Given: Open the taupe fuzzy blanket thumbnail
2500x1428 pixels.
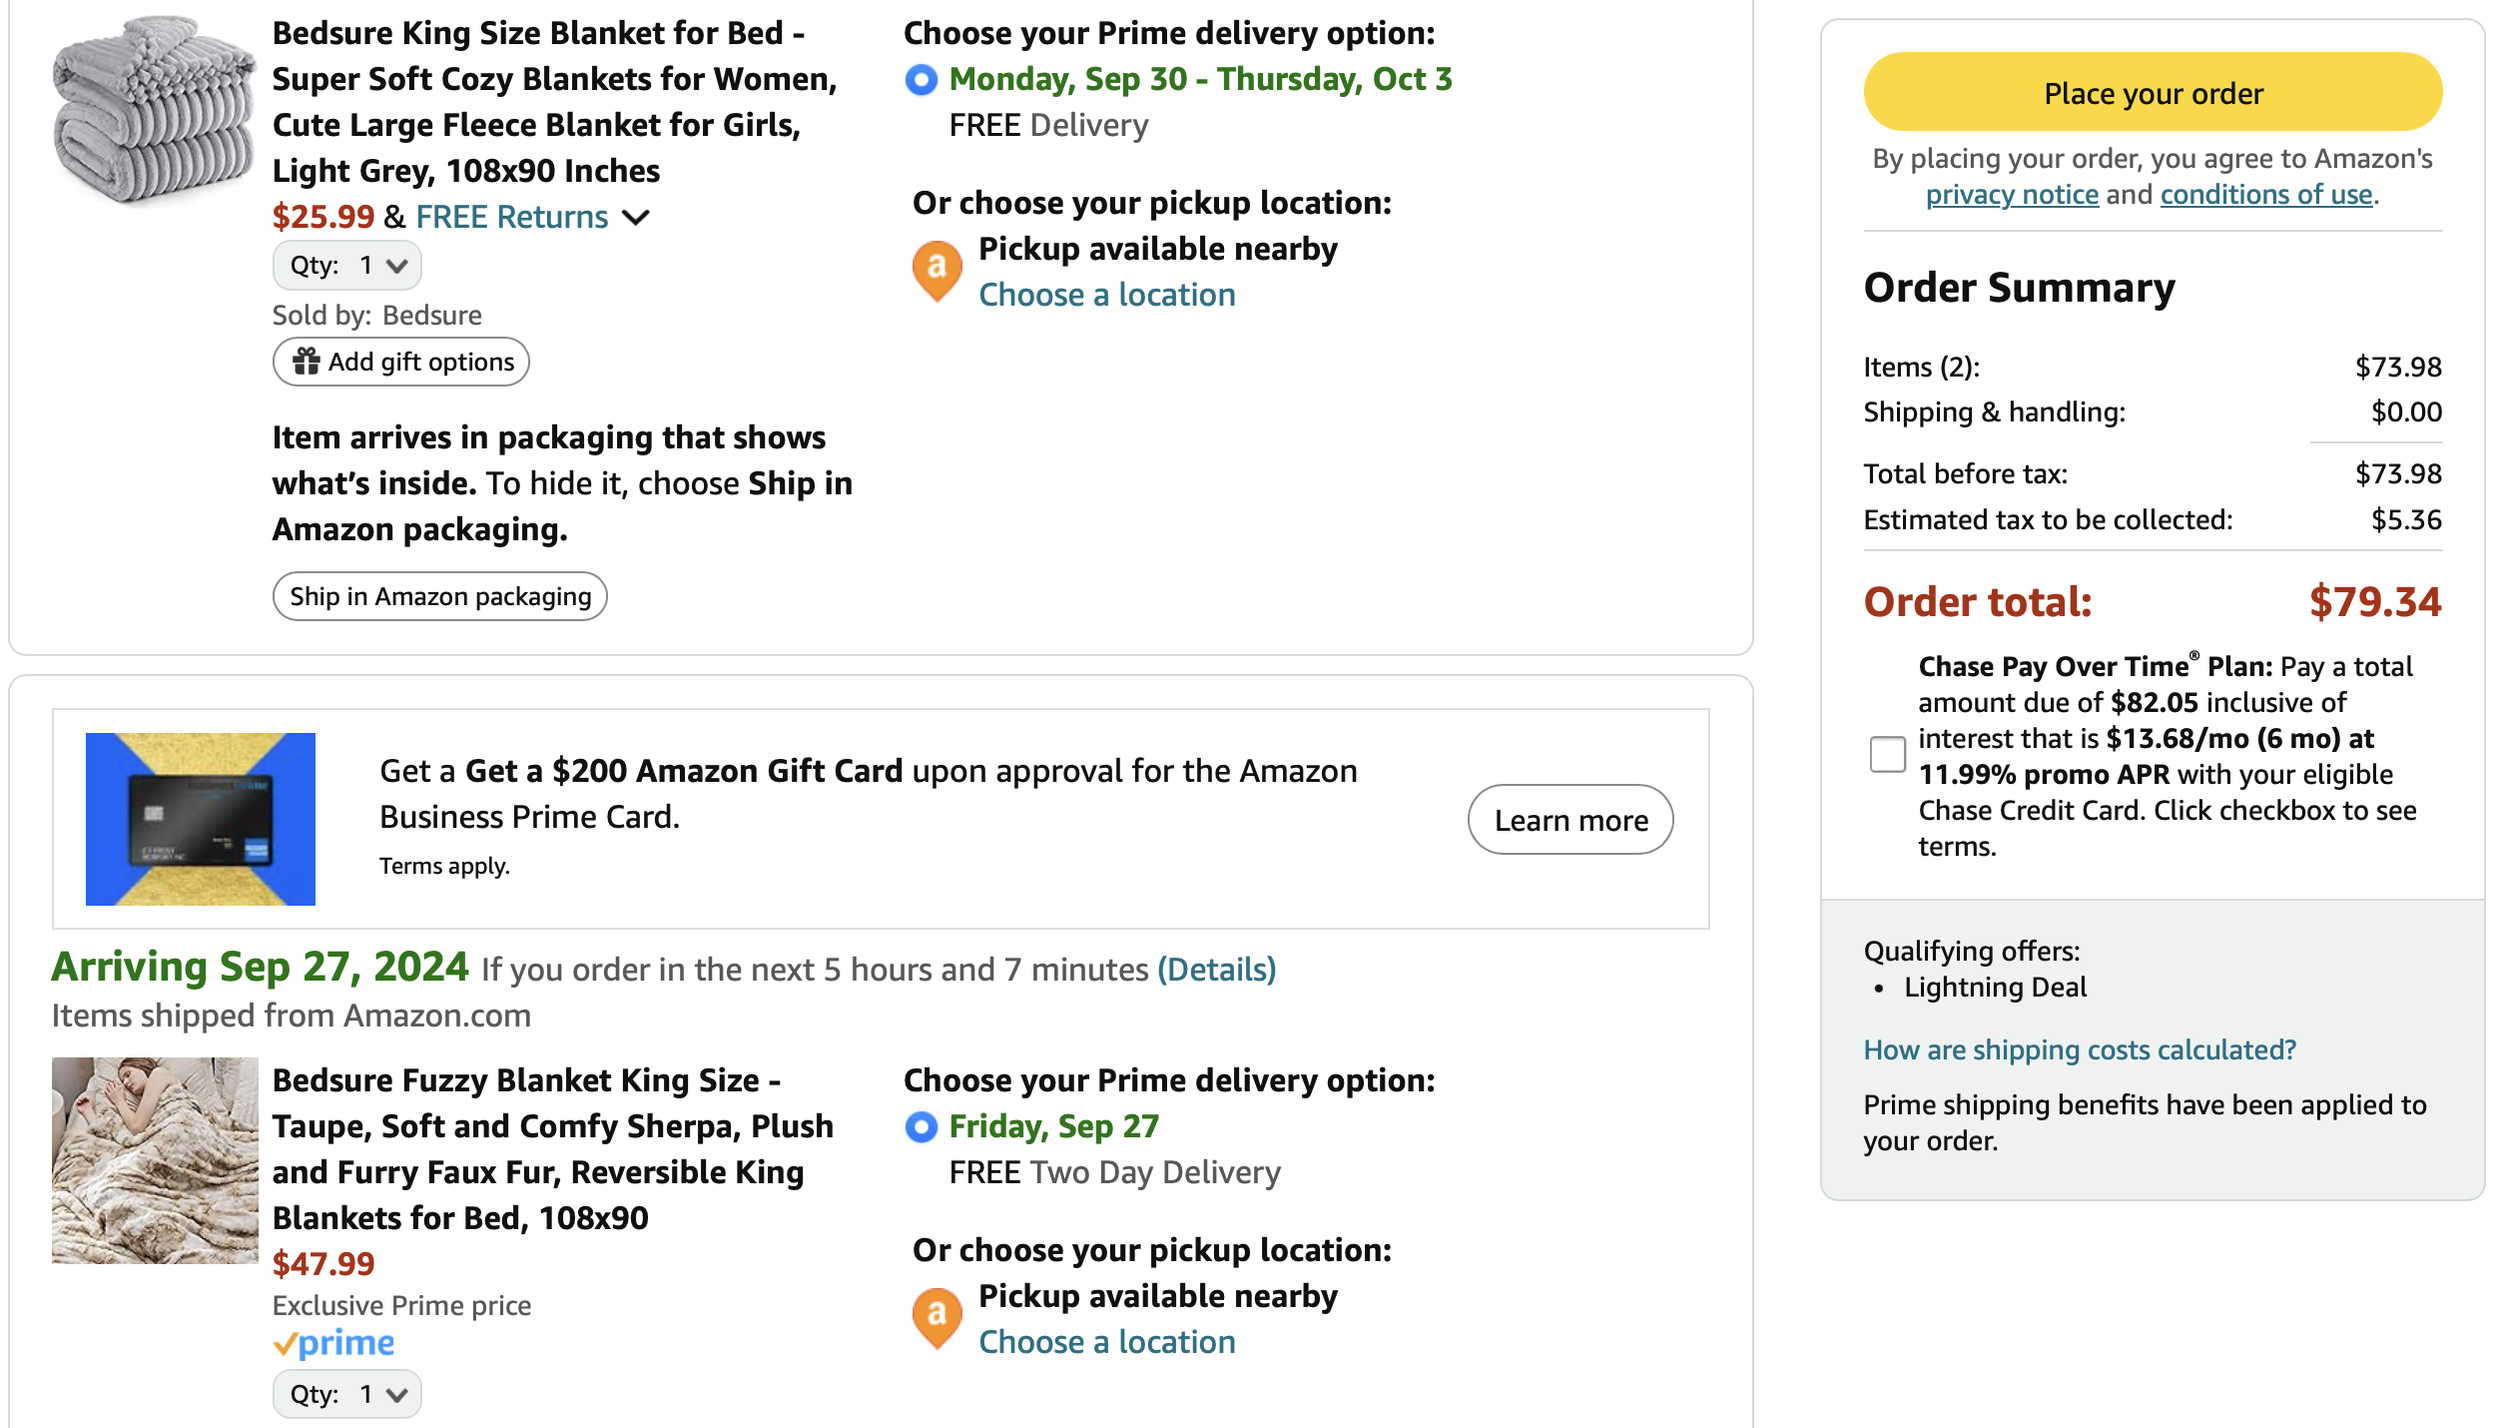Looking at the screenshot, I should (155, 1160).
